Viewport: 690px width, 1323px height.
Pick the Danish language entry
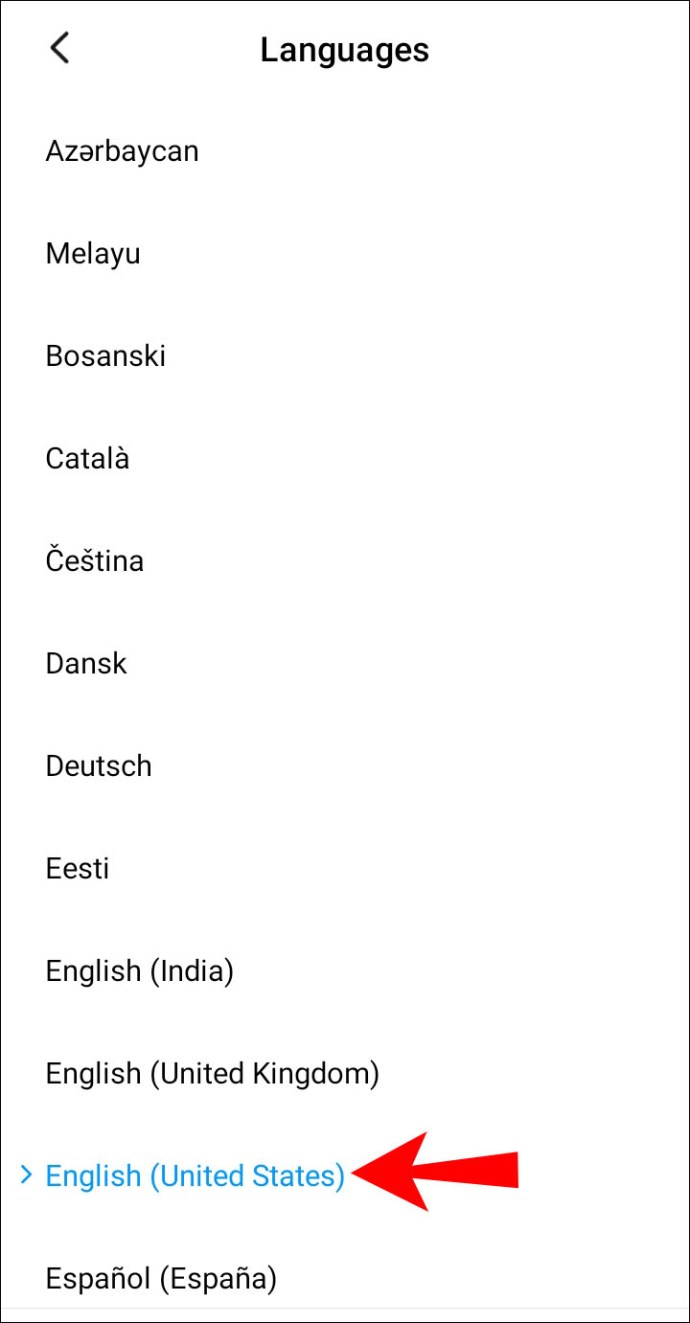pyautogui.click(x=87, y=664)
